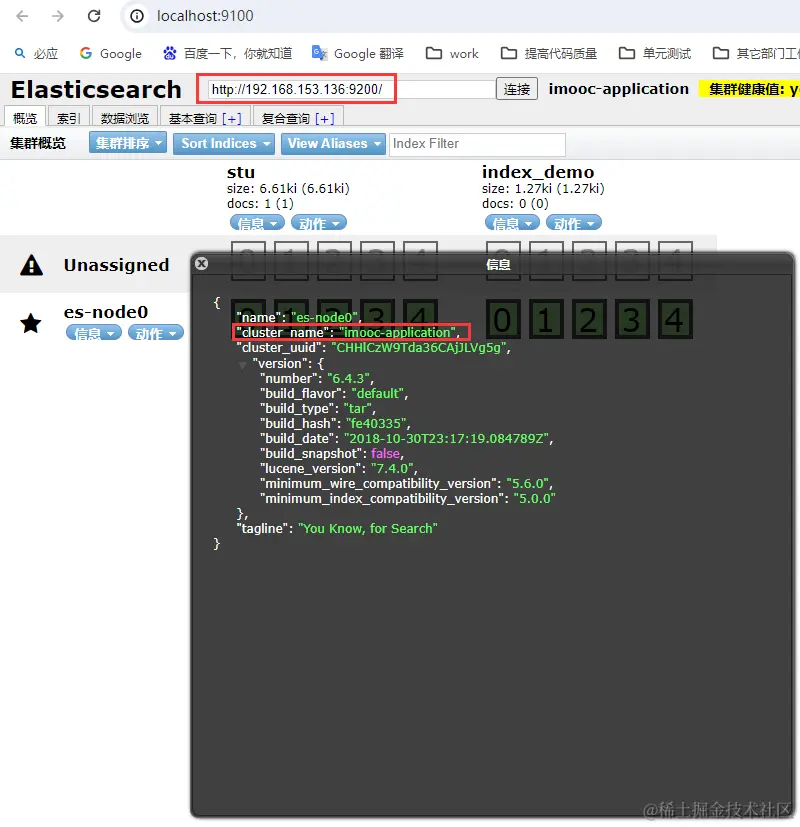
Task: Open the 集群排序 dropdown
Action: [x=128, y=143]
